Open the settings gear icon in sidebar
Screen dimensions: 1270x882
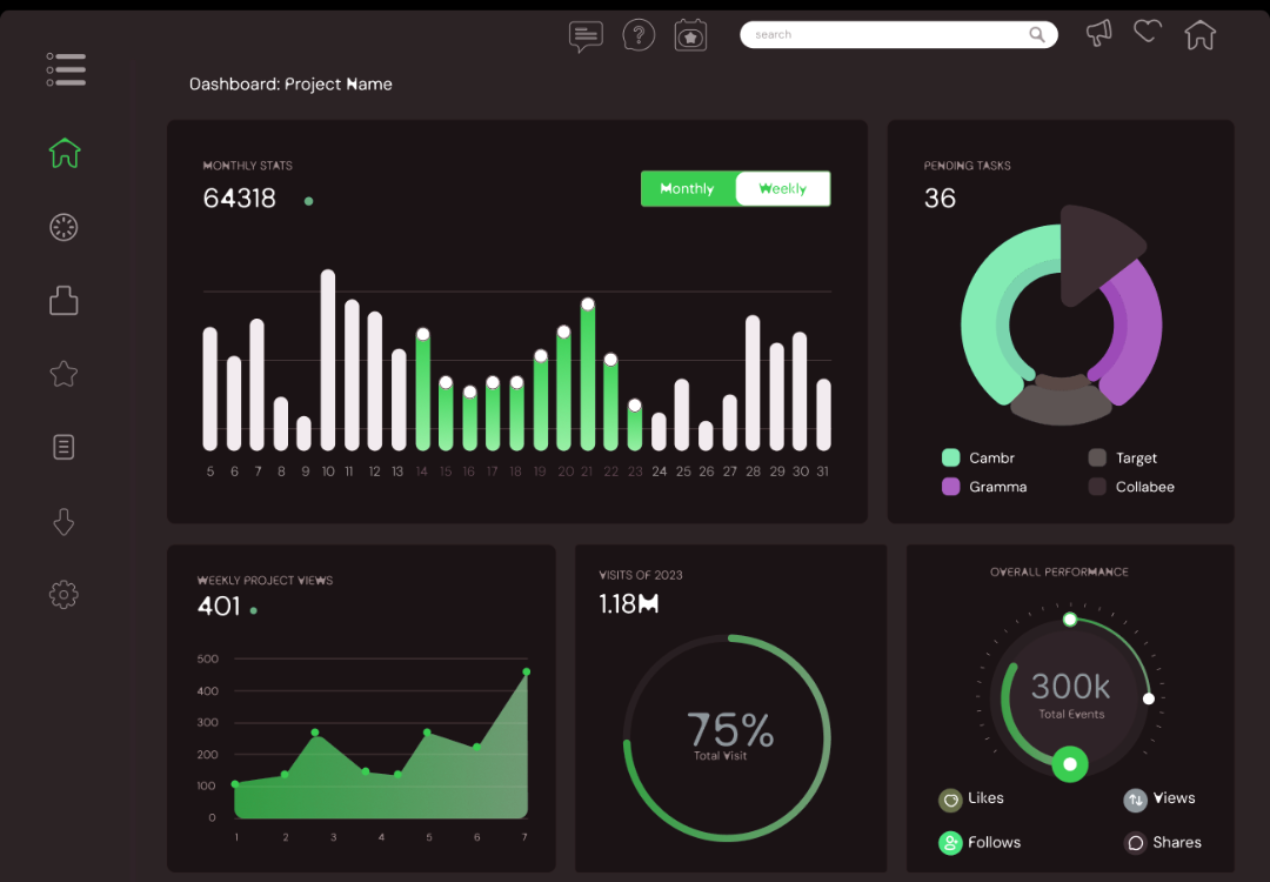(x=64, y=595)
